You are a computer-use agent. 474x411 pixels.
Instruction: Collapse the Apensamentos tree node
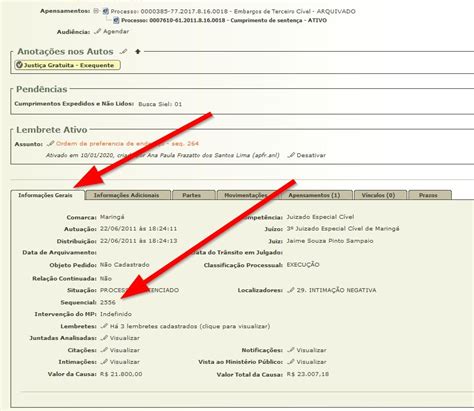(96, 11)
